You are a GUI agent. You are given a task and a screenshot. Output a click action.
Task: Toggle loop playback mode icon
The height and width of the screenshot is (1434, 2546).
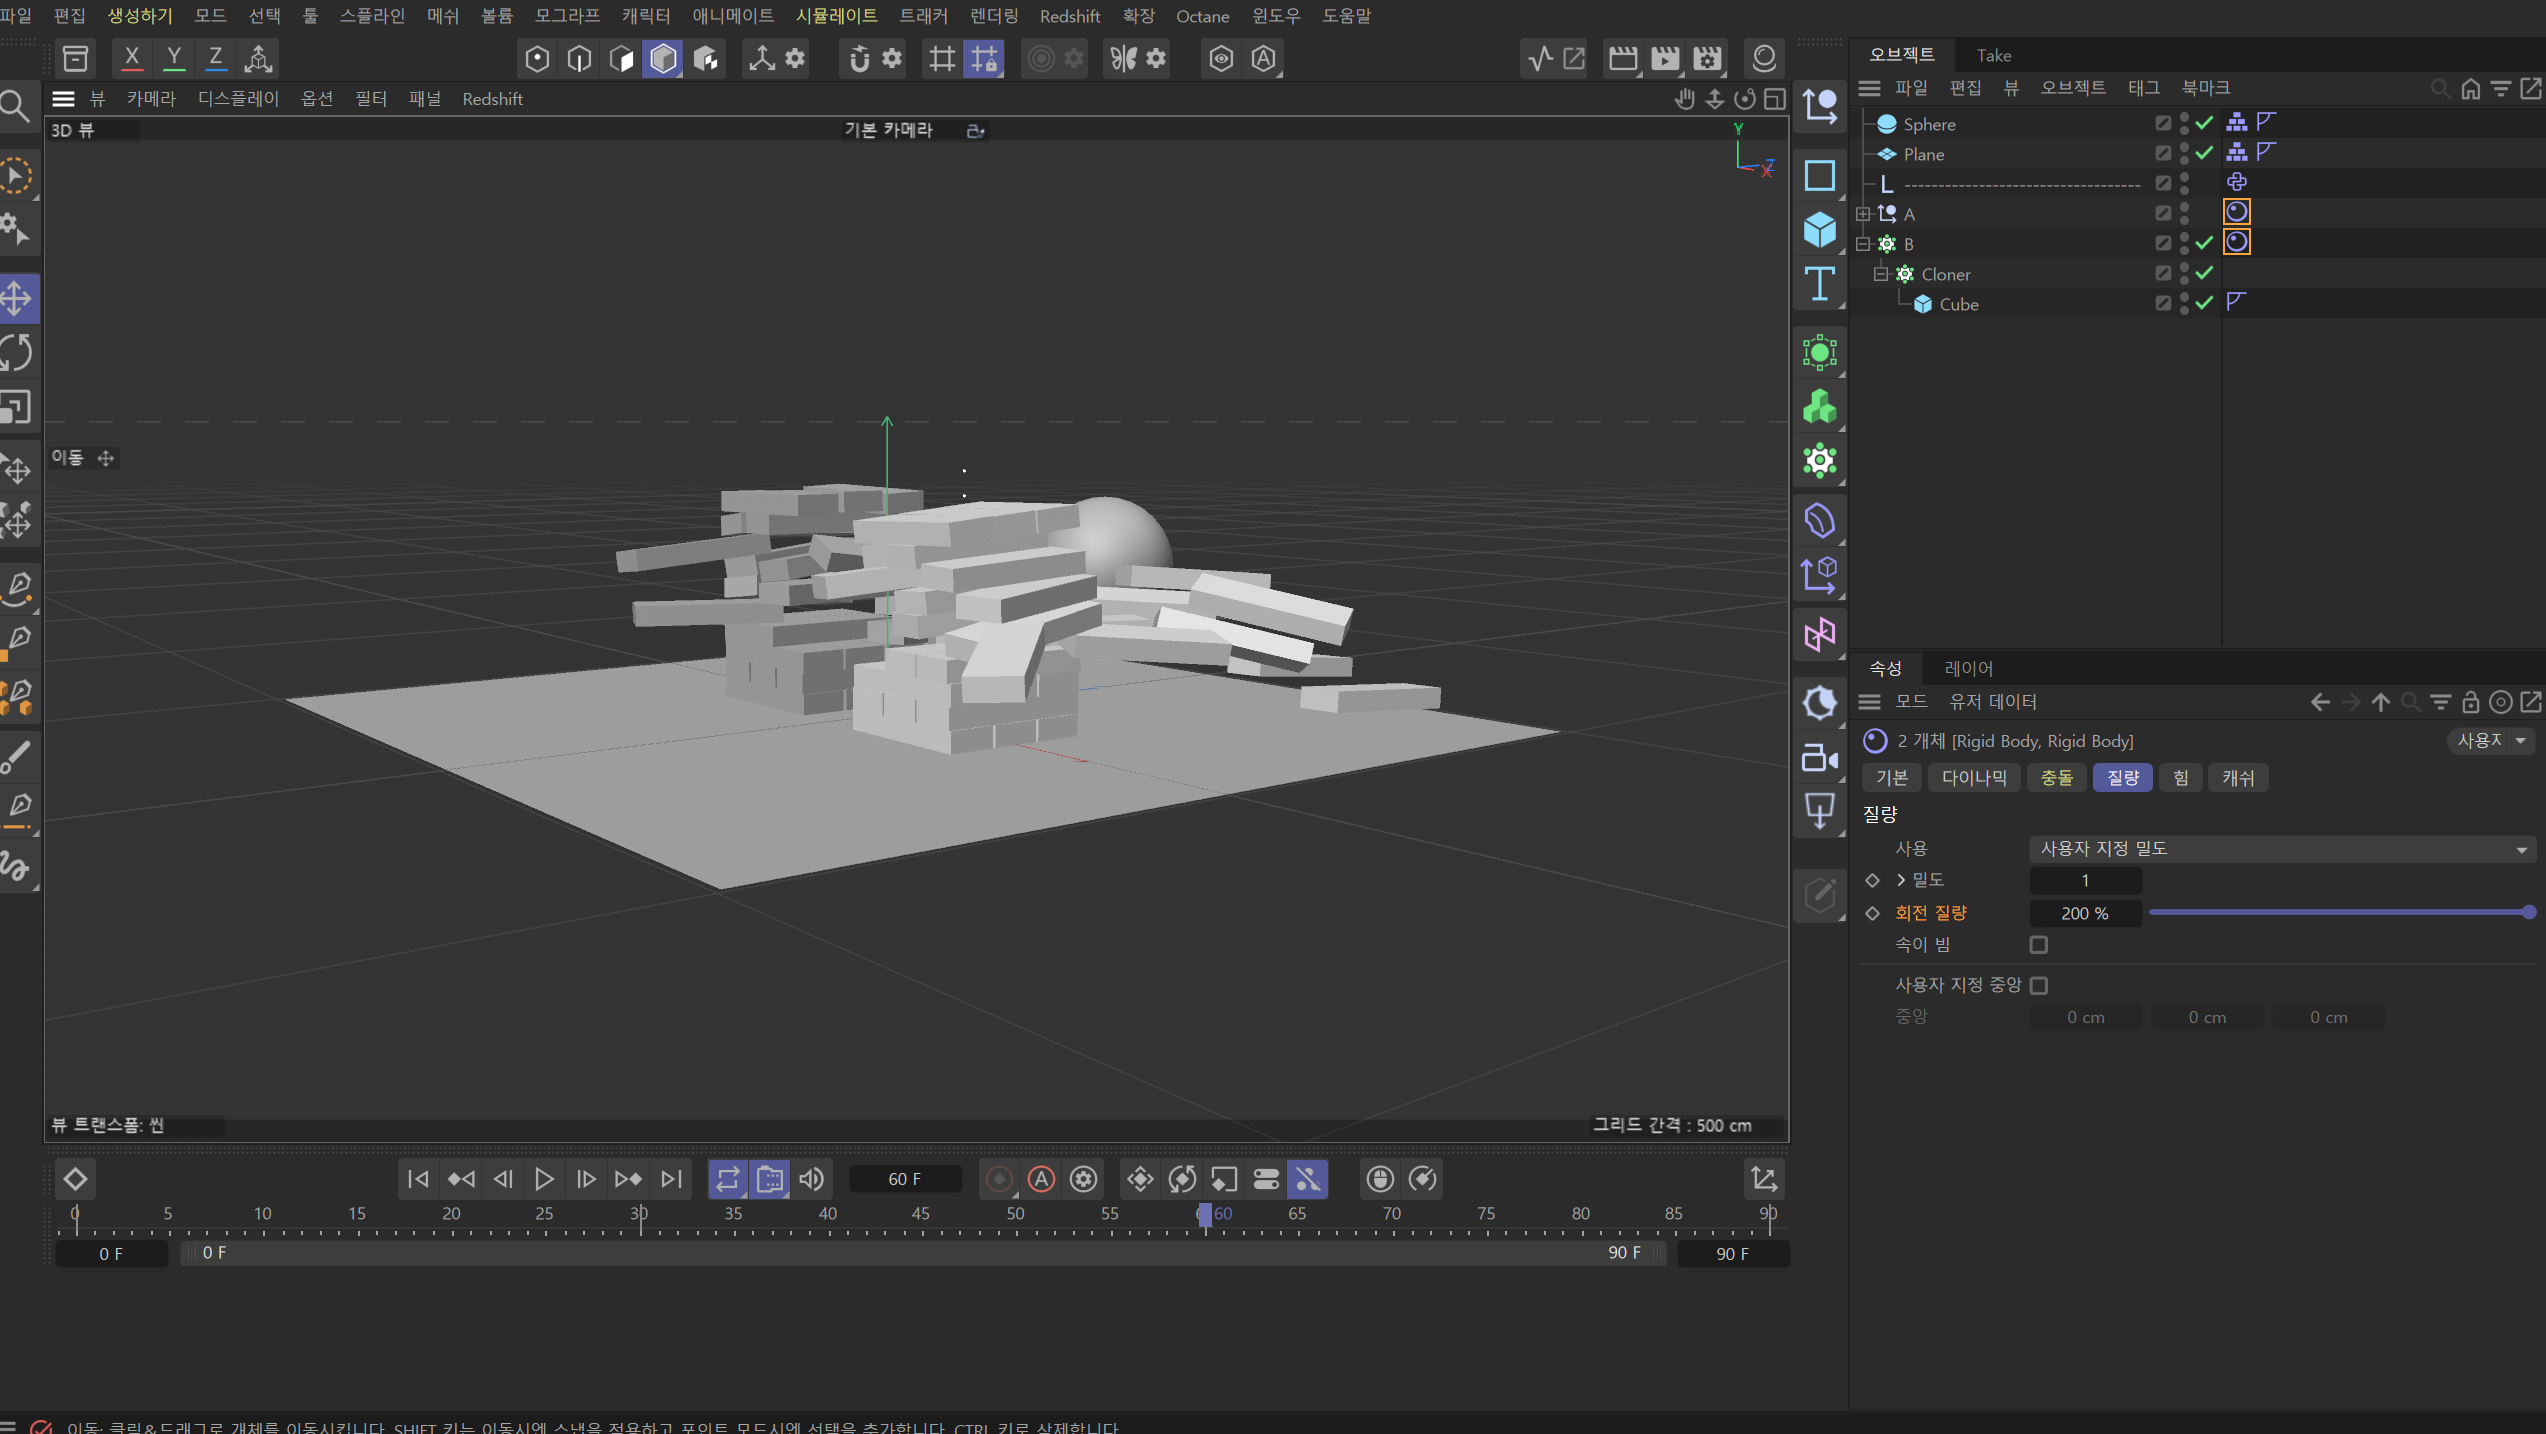(x=727, y=1179)
